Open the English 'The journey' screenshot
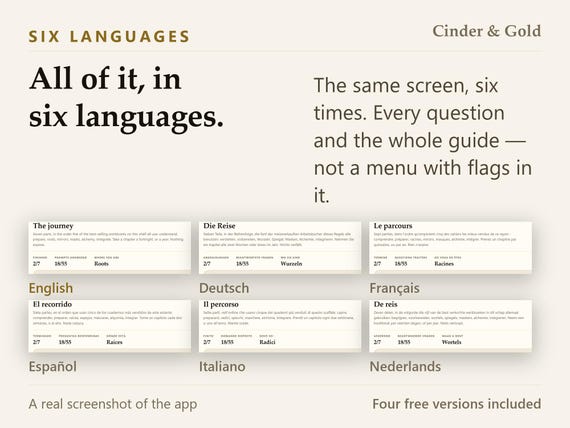Image resolution: width=570 pixels, height=428 pixels. point(109,248)
